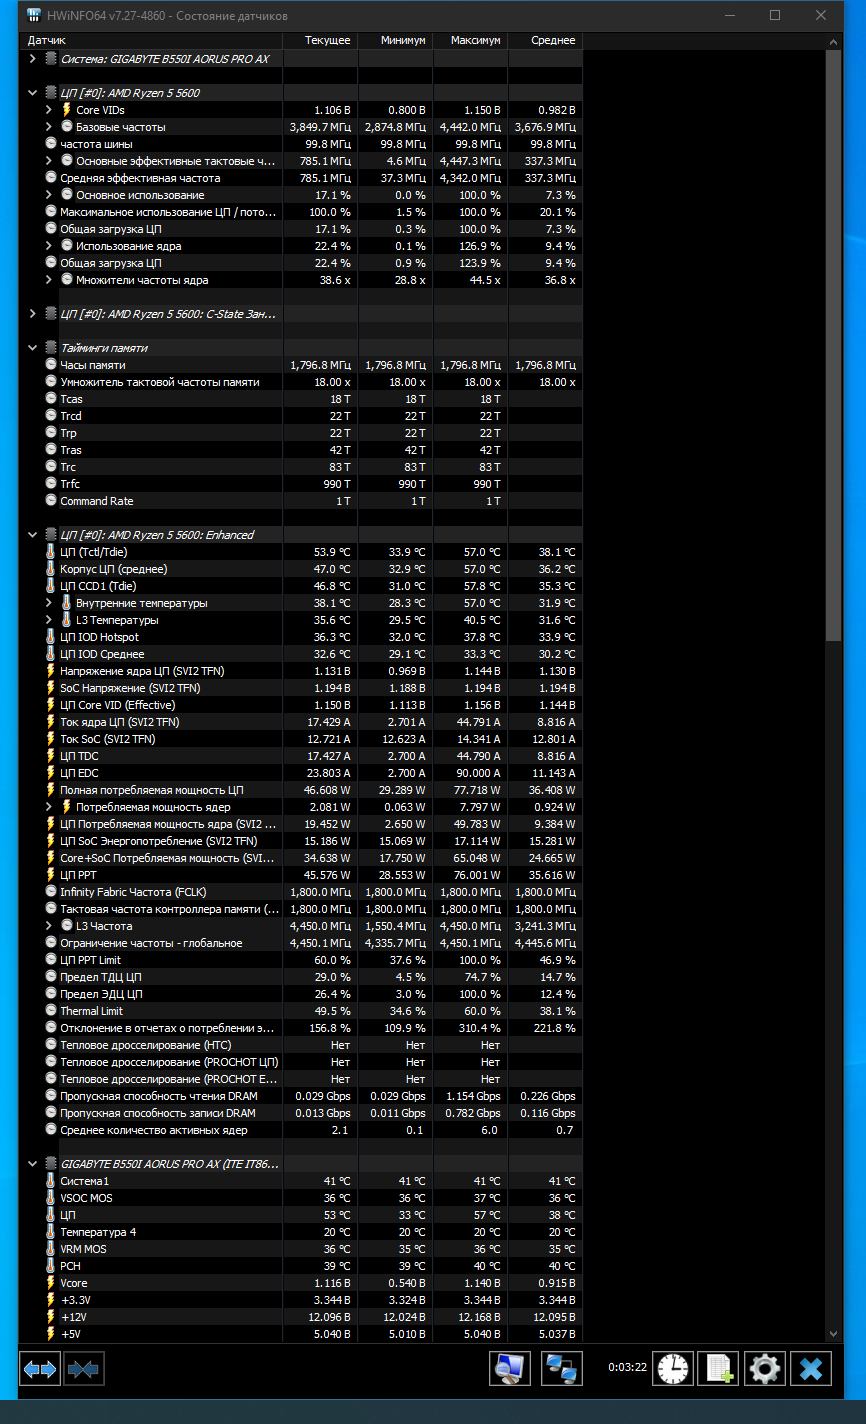Expand the C-State Зан... group
This screenshot has width=866, height=1424.
point(33,314)
